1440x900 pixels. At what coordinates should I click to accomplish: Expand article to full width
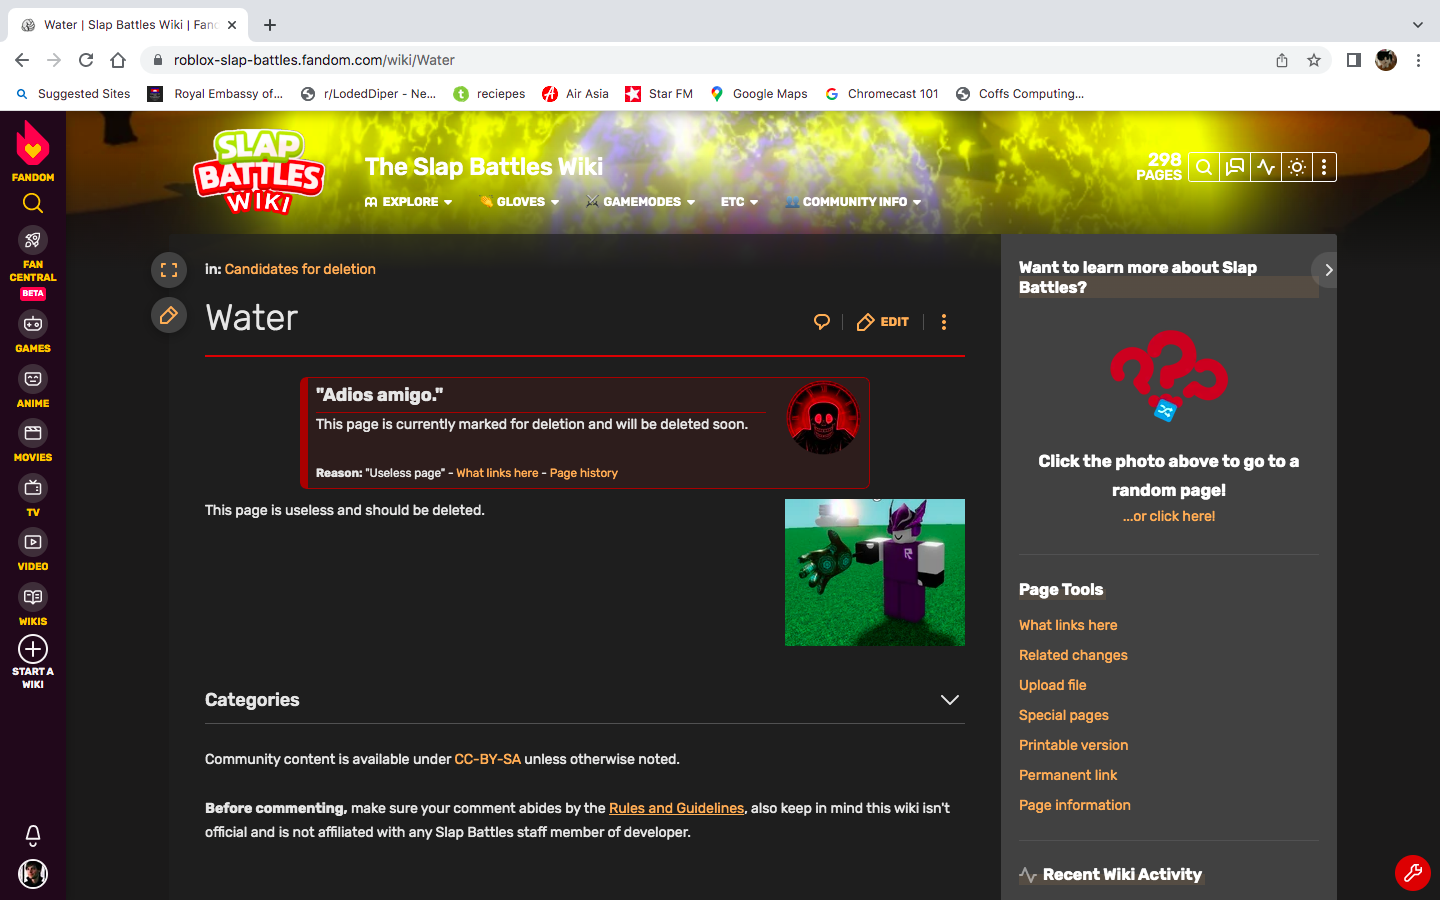pos(169,270)
